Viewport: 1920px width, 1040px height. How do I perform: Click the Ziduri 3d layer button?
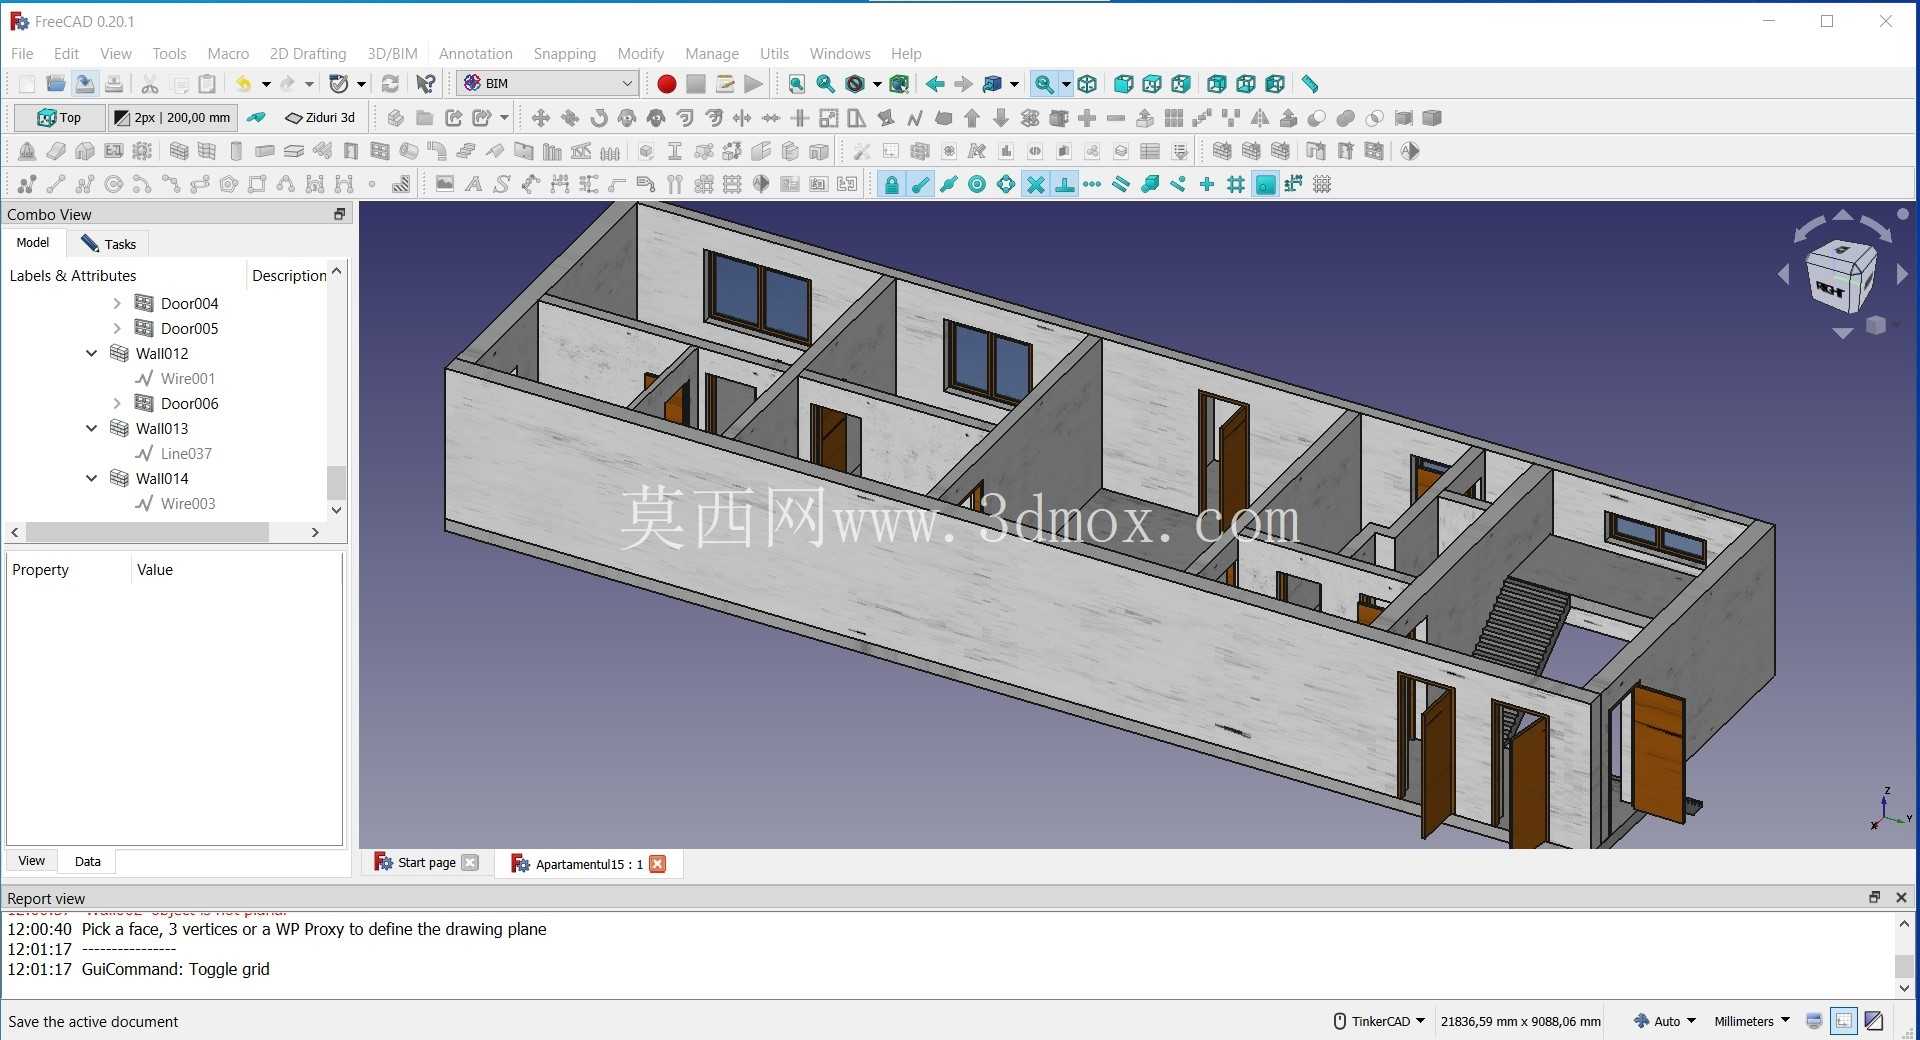(320, 118)
